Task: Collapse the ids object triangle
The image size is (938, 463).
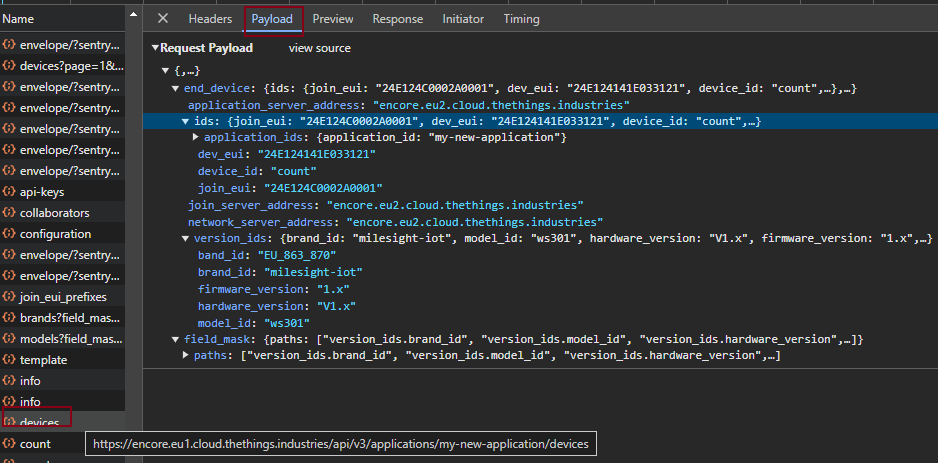Action: click(185, 121)
